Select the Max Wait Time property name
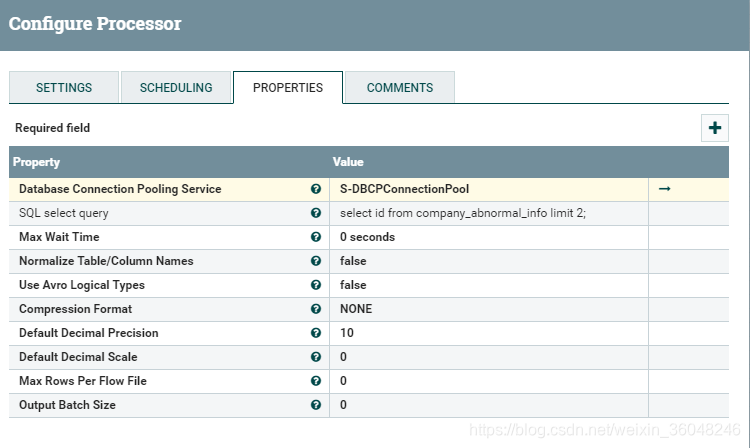Viewport: 750px width, 448px height. pos(59,237)
